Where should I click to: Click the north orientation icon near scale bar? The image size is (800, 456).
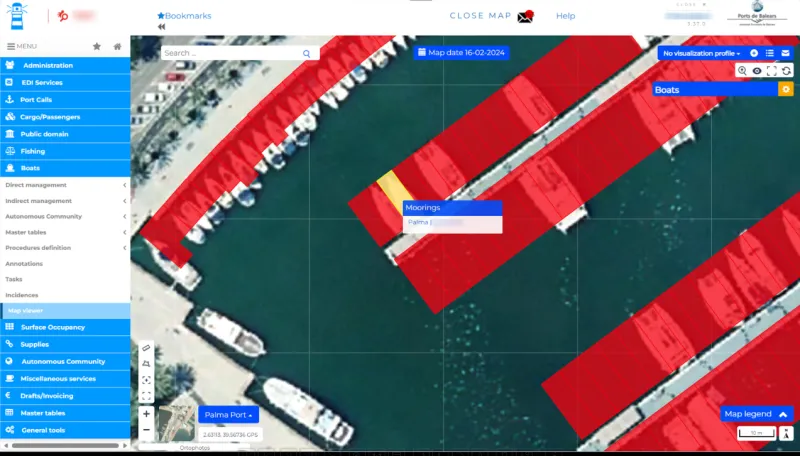[x=787, y=433]
